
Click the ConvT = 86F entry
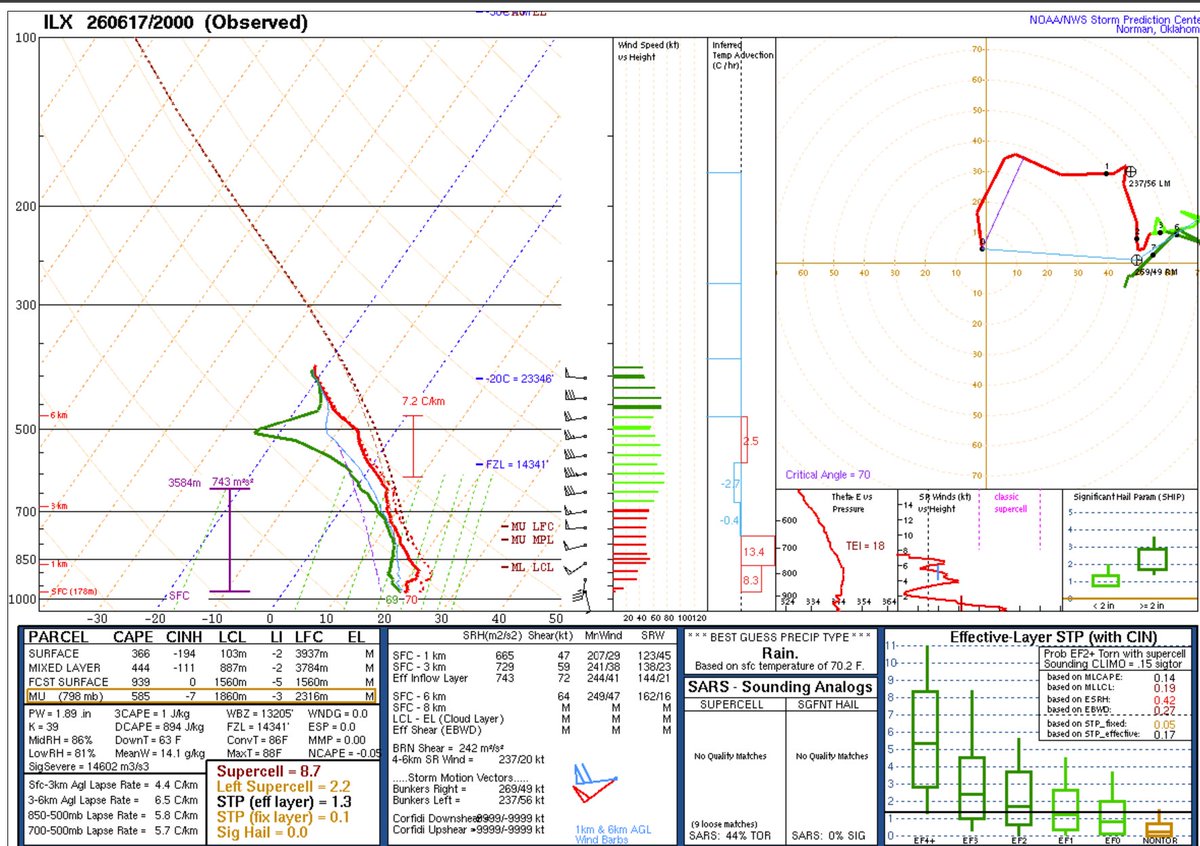(259, 739)
